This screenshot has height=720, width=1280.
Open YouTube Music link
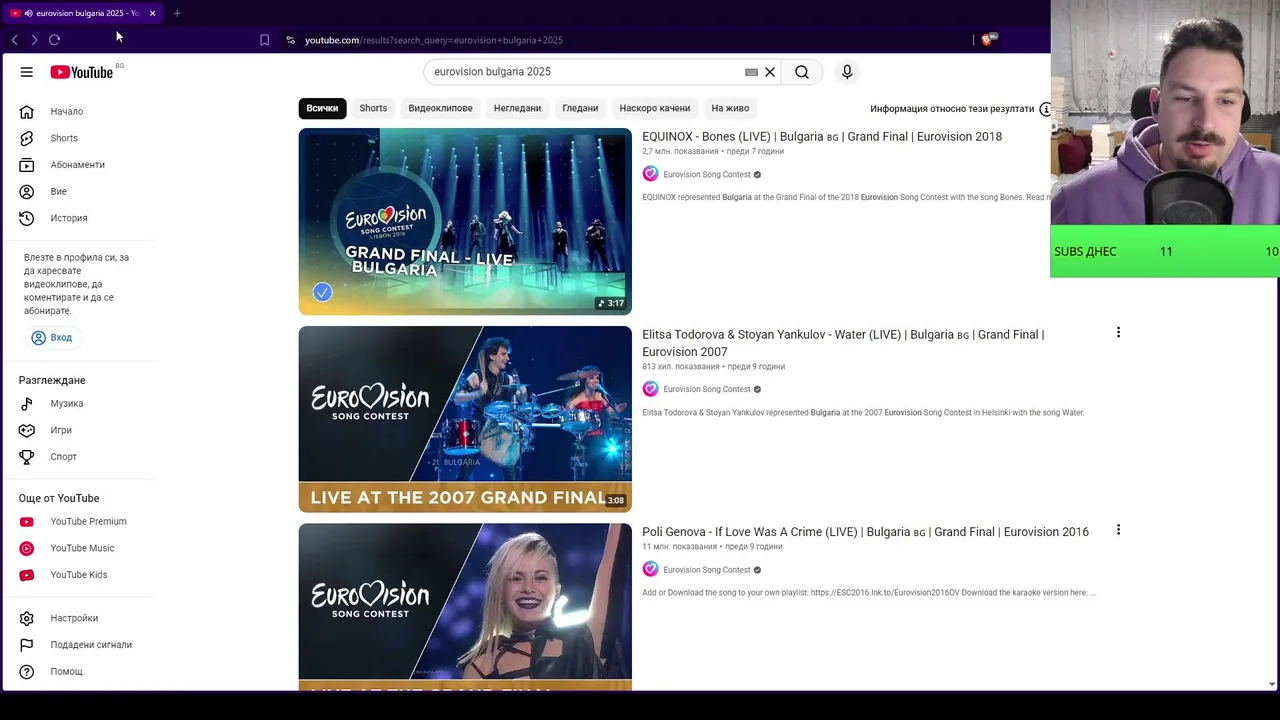(80, 548)
